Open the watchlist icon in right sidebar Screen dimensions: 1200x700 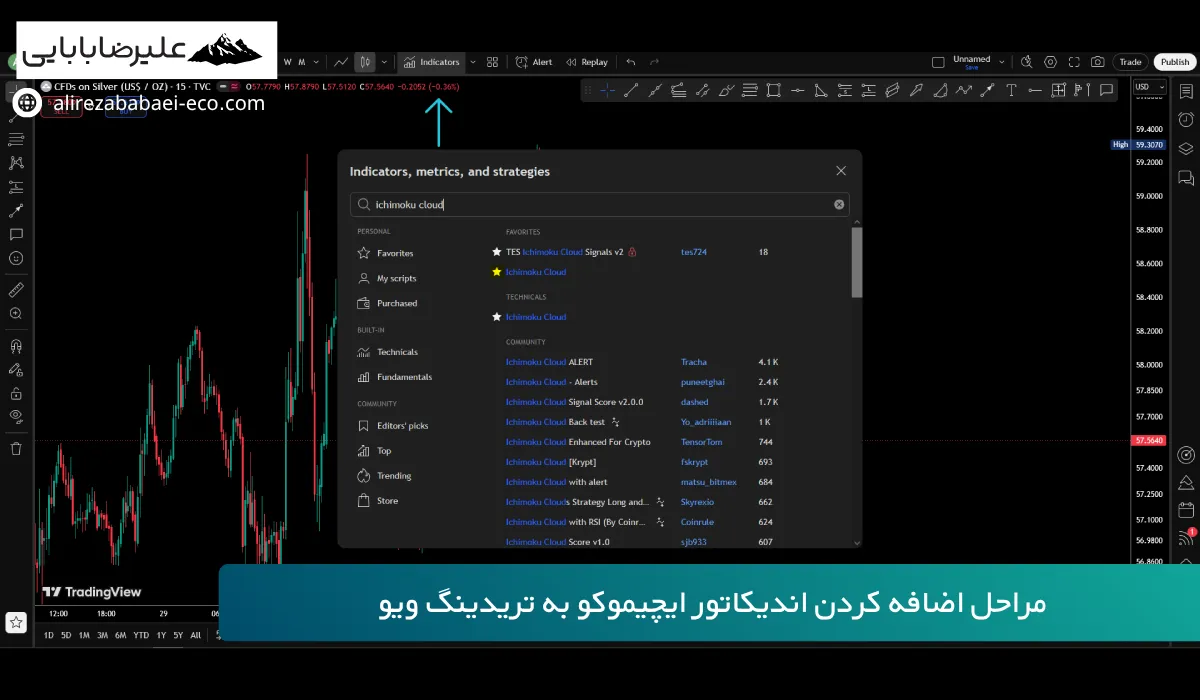coord(1186,90)
